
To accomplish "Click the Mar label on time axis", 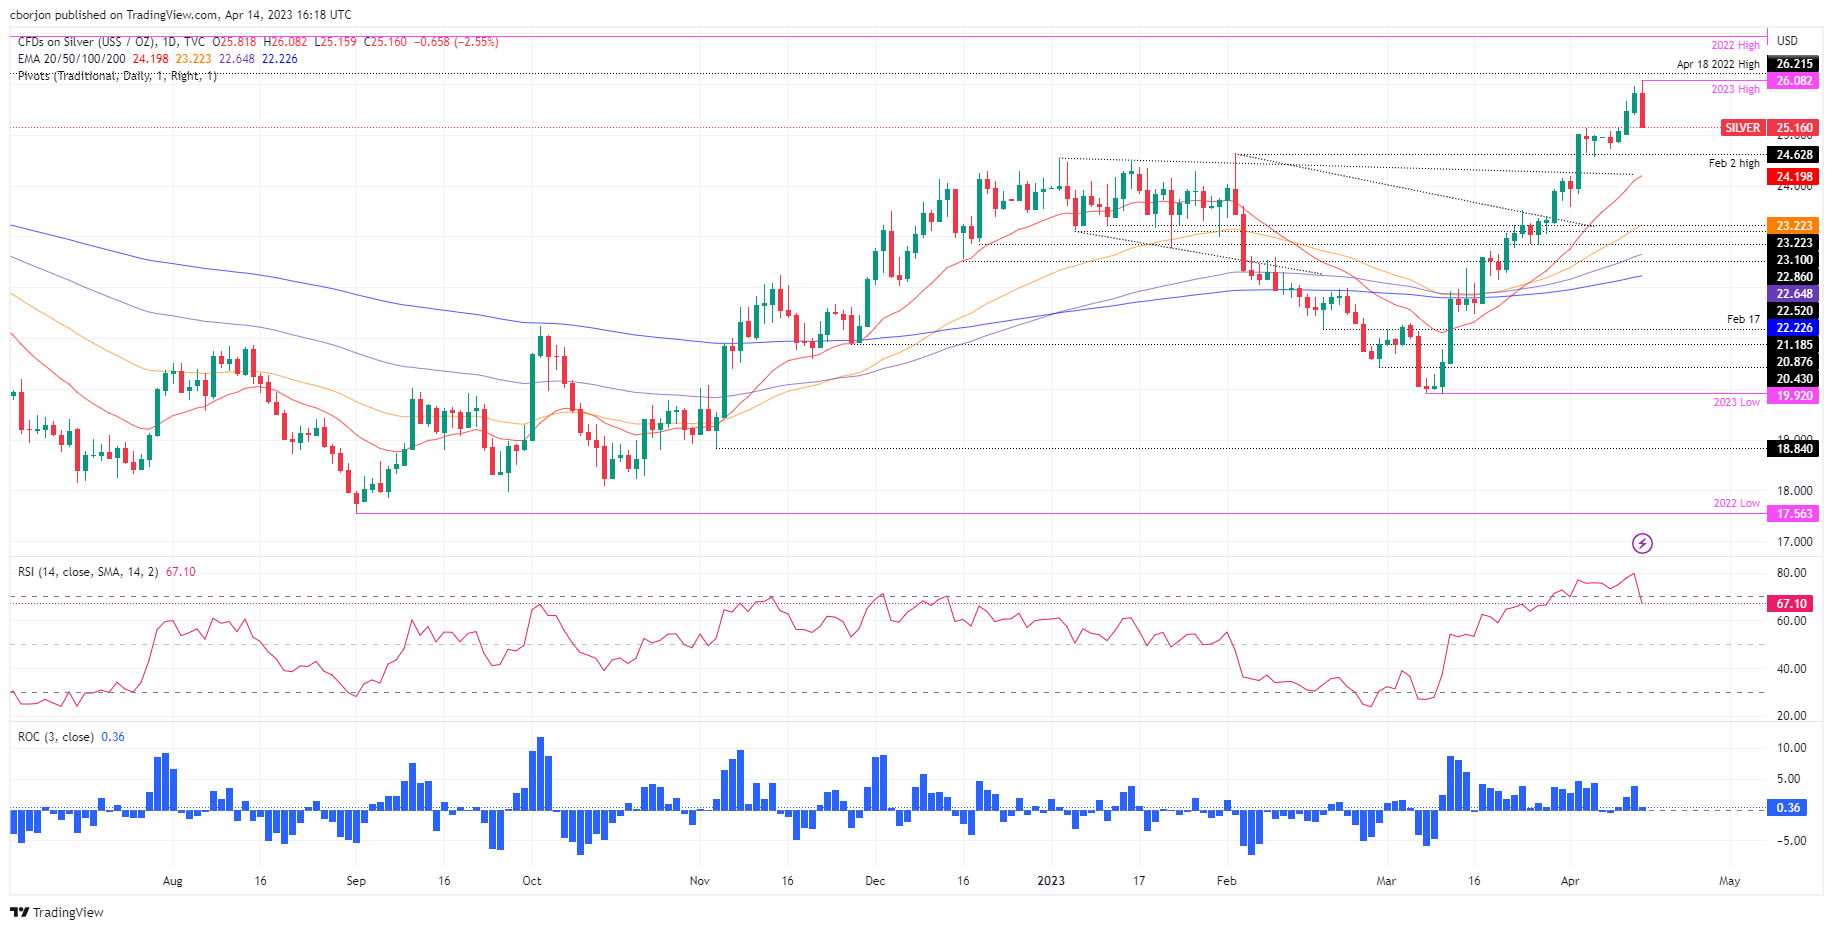I will [x=1386, y=881].
